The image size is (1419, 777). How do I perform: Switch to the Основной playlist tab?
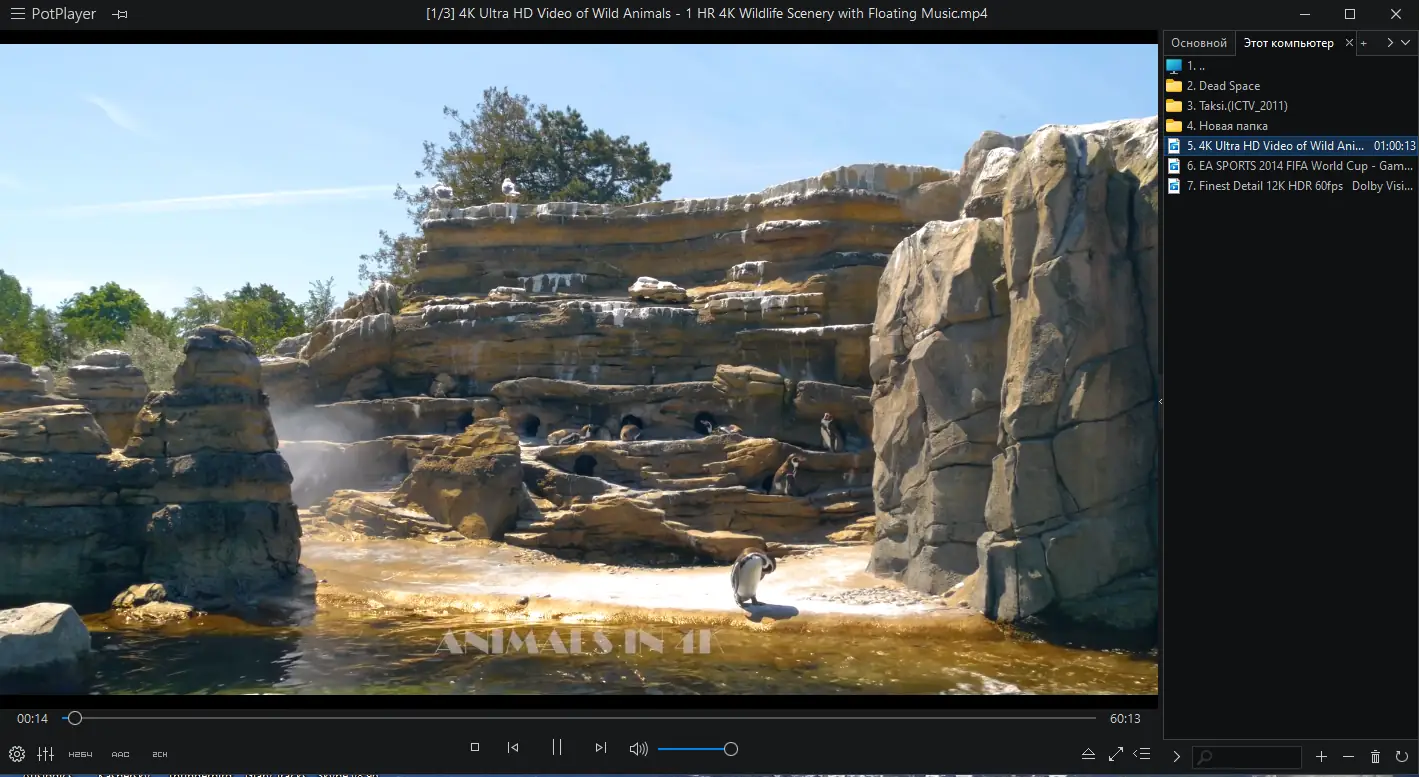1199,43
